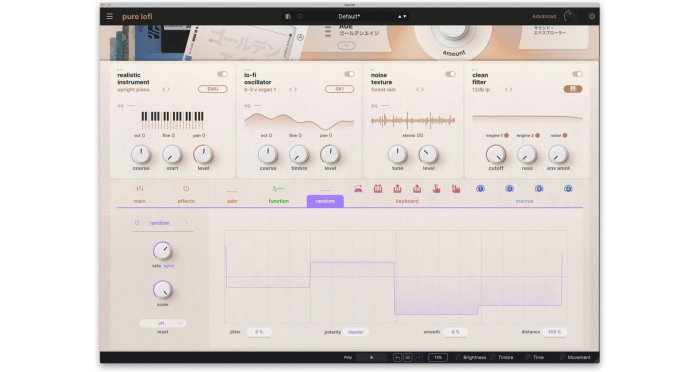Switch to the function tab

coord(279,194)
